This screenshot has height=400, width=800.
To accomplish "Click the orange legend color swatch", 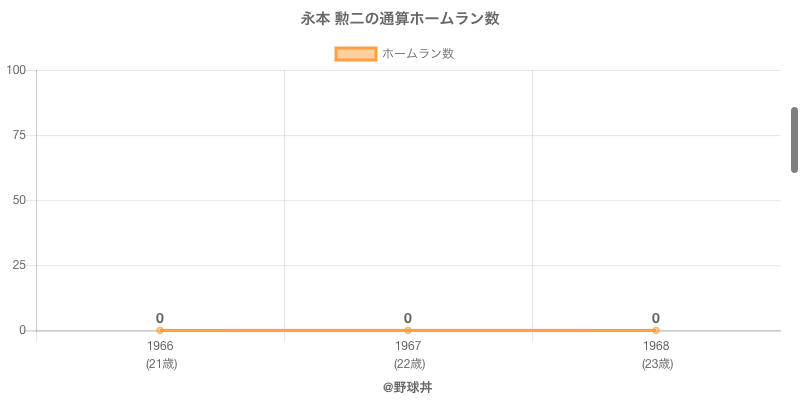I will [x=355, y=54].
